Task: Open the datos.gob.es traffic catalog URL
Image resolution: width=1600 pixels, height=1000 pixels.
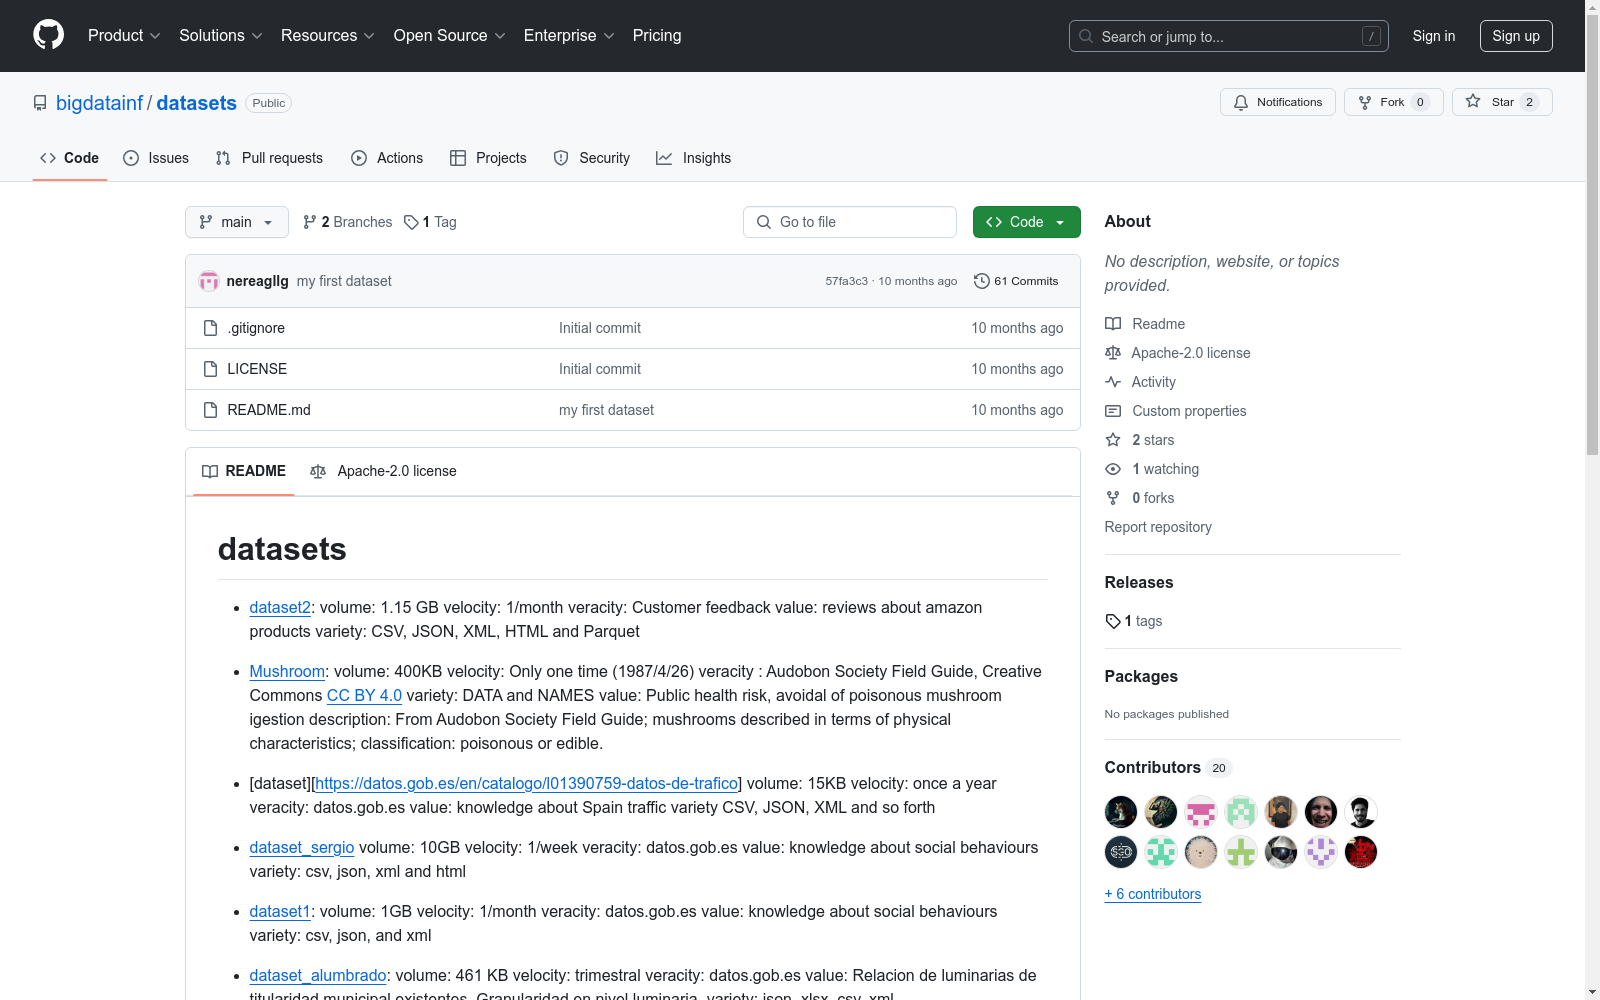Action: coord(527,783)
